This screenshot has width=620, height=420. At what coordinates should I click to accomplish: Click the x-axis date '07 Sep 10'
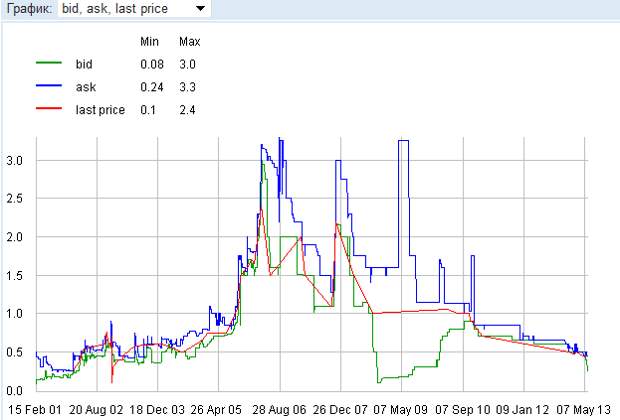(x=463, y=410)
